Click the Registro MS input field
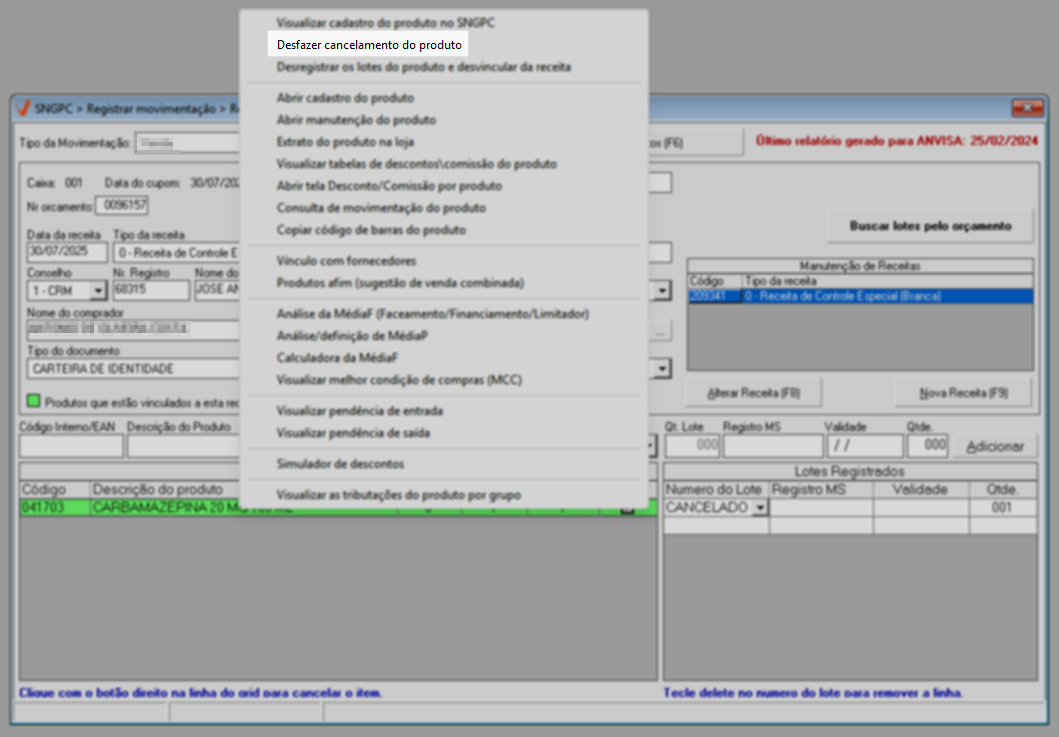 (x=770, y=446)
